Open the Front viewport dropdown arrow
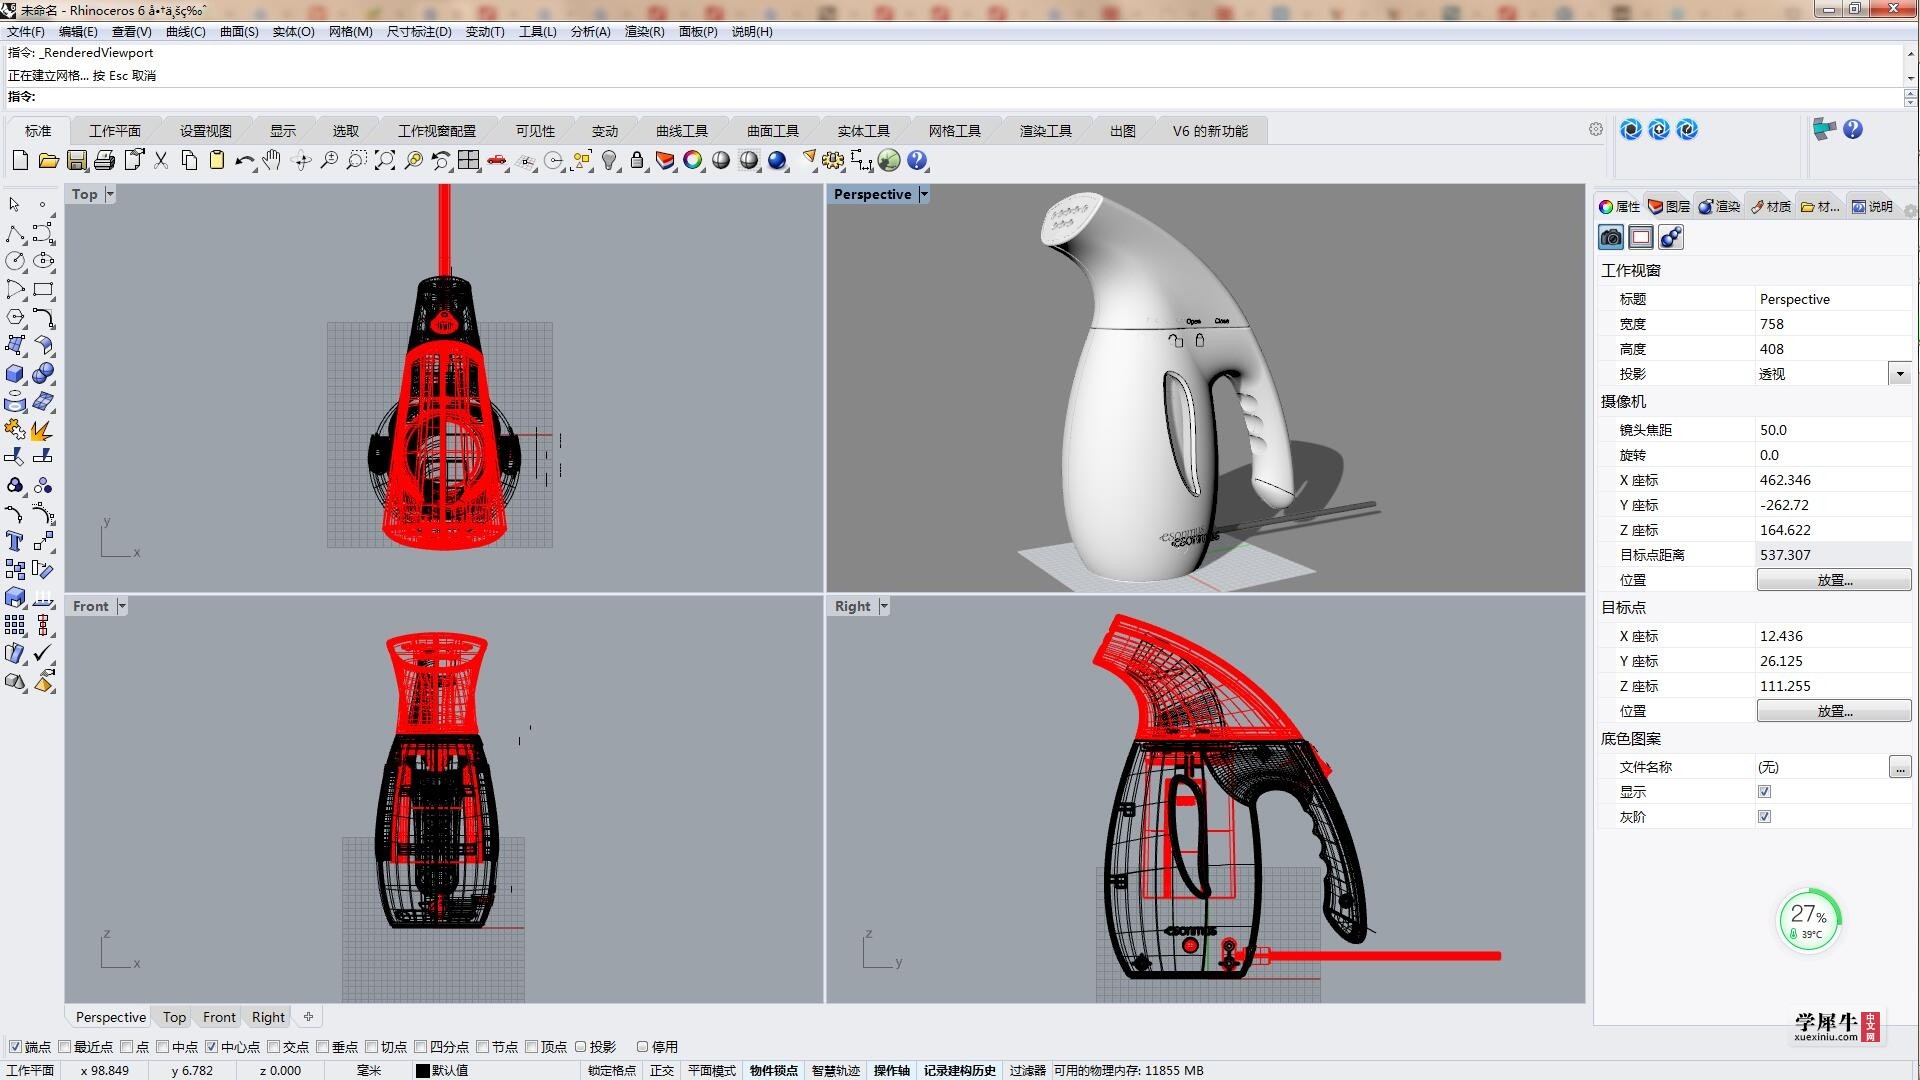 point(122,606)
